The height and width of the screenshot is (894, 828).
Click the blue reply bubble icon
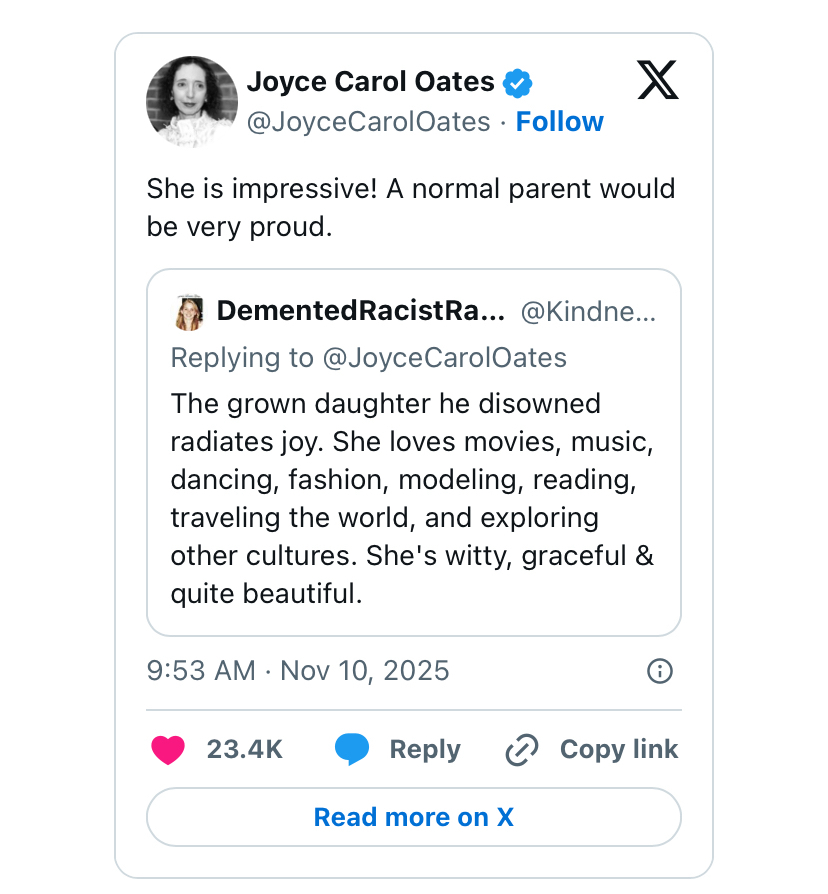pos(351,749)
